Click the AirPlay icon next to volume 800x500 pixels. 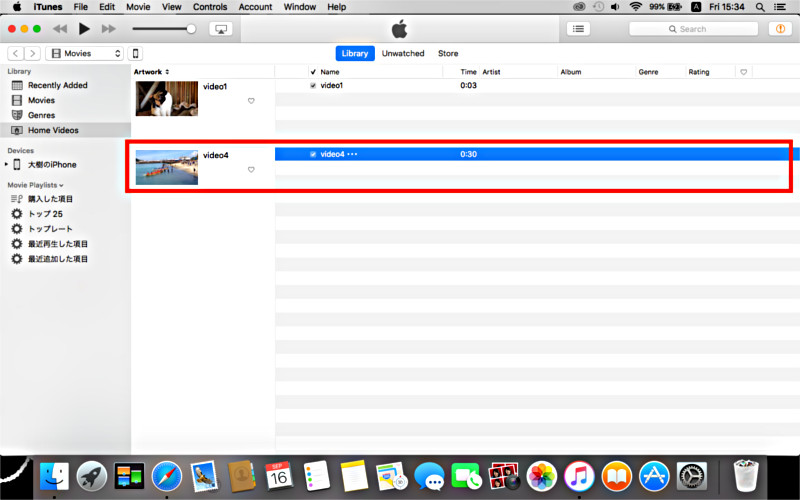220,29
